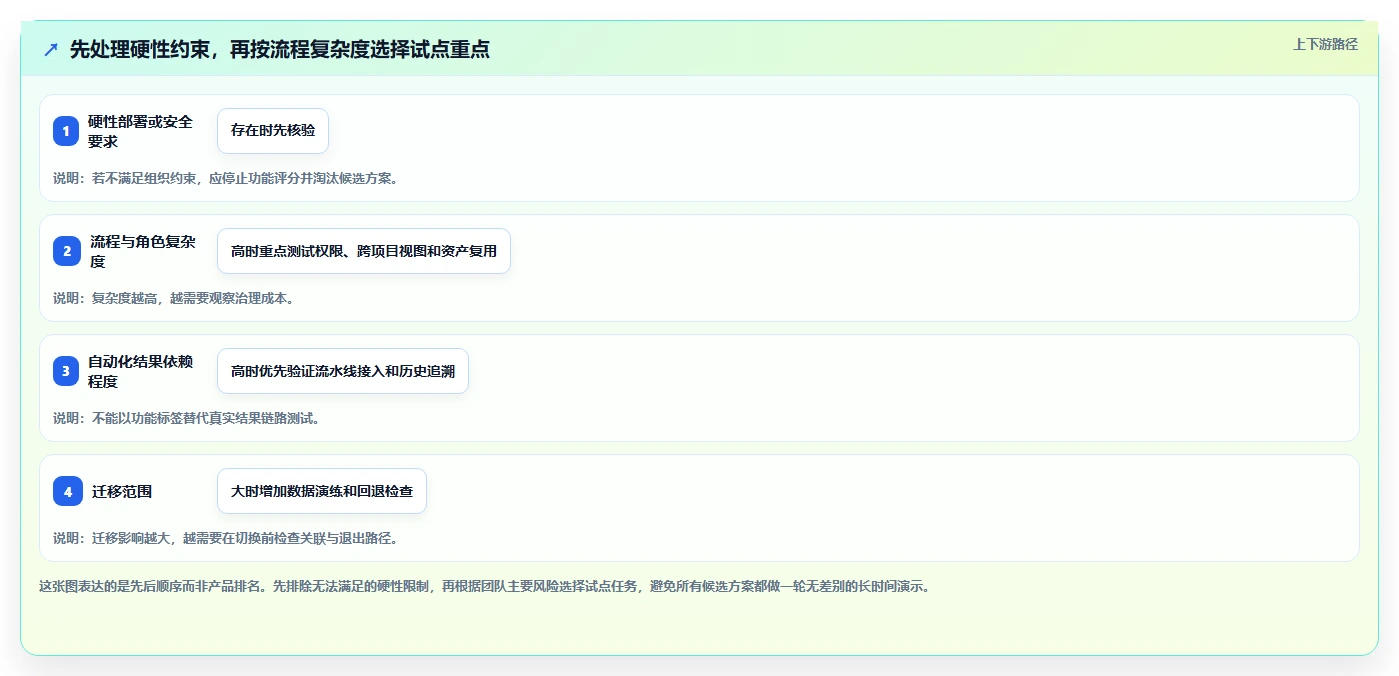Click the note 若不满足组织约束，应停止功能评分
The height and width of the screenshot is (676, 1399).
(226, 178)
